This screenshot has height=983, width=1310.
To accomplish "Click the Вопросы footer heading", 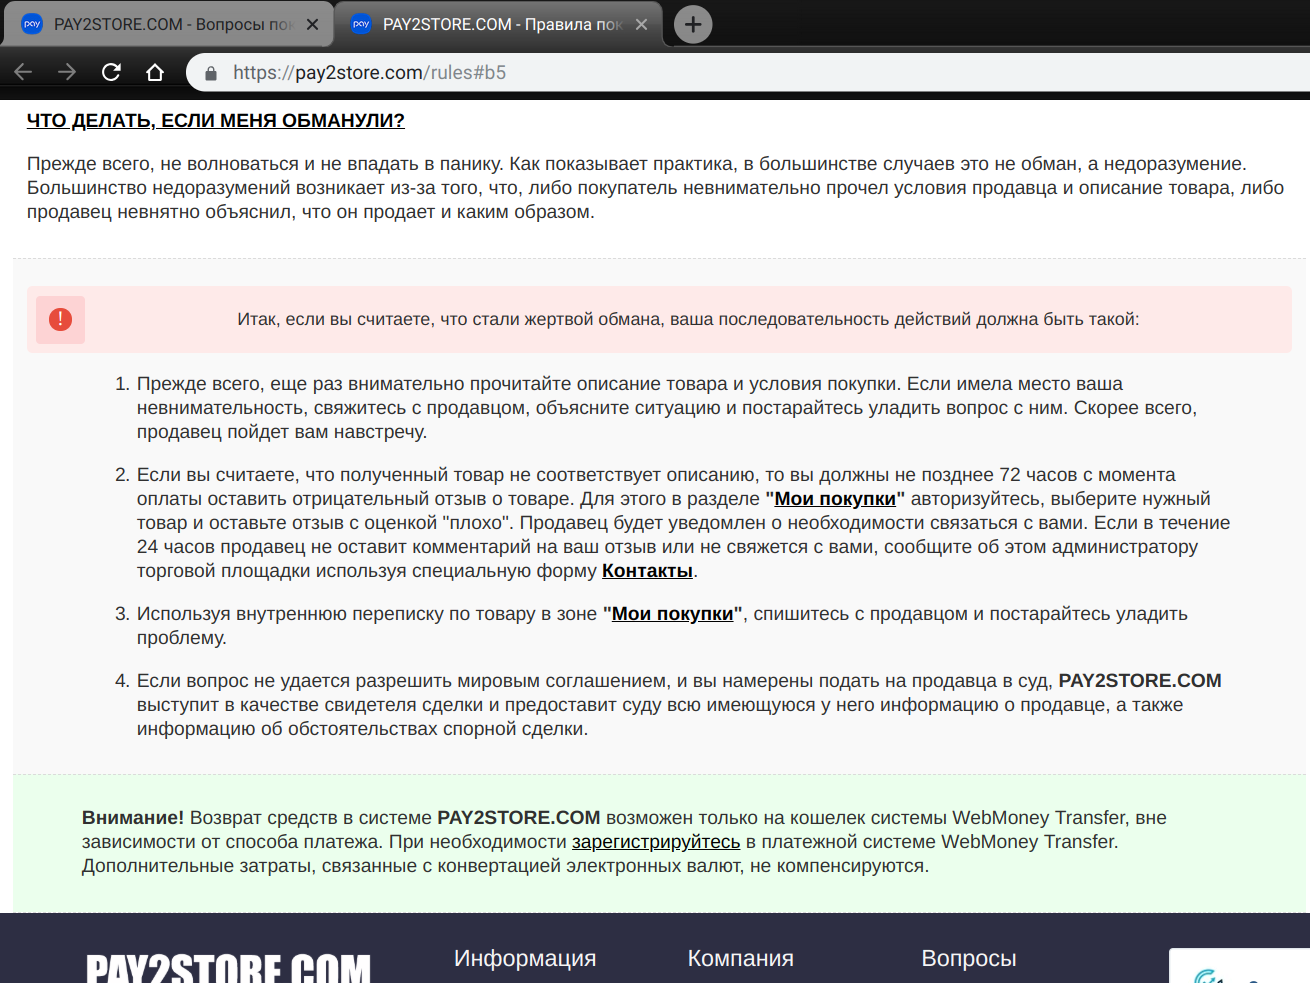I will tap(969, 958).
